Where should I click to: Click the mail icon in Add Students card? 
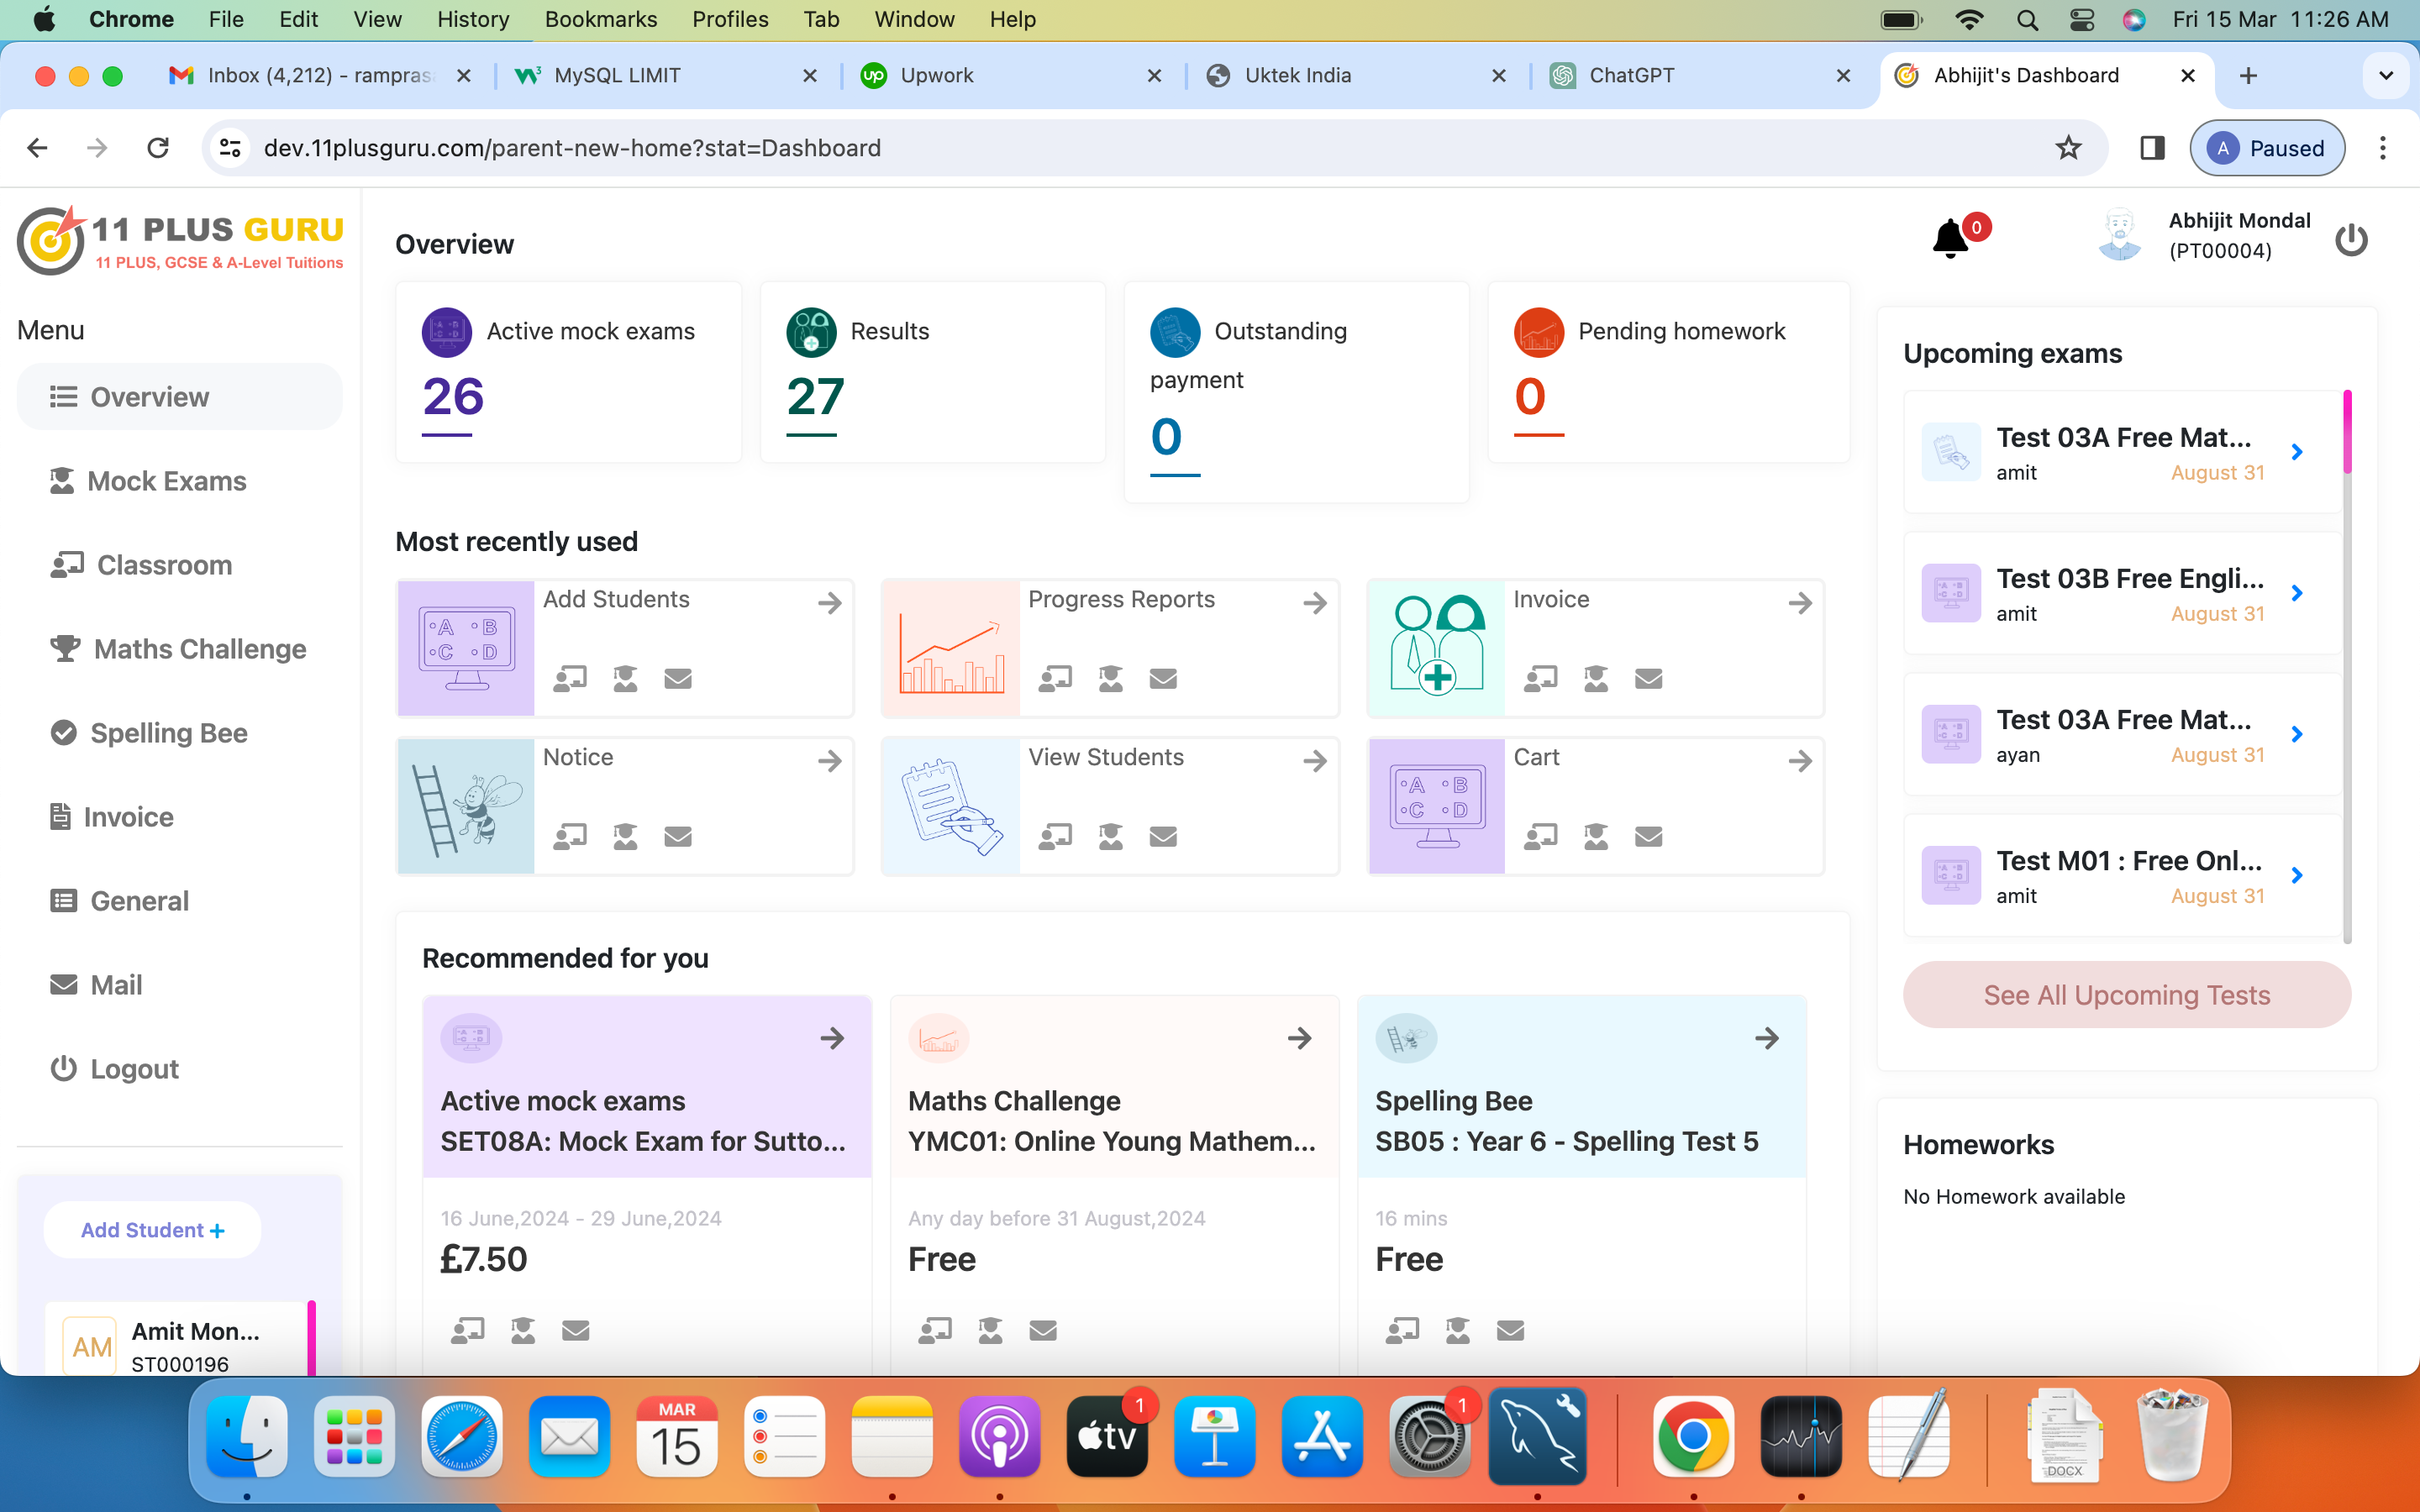[677, 679]
